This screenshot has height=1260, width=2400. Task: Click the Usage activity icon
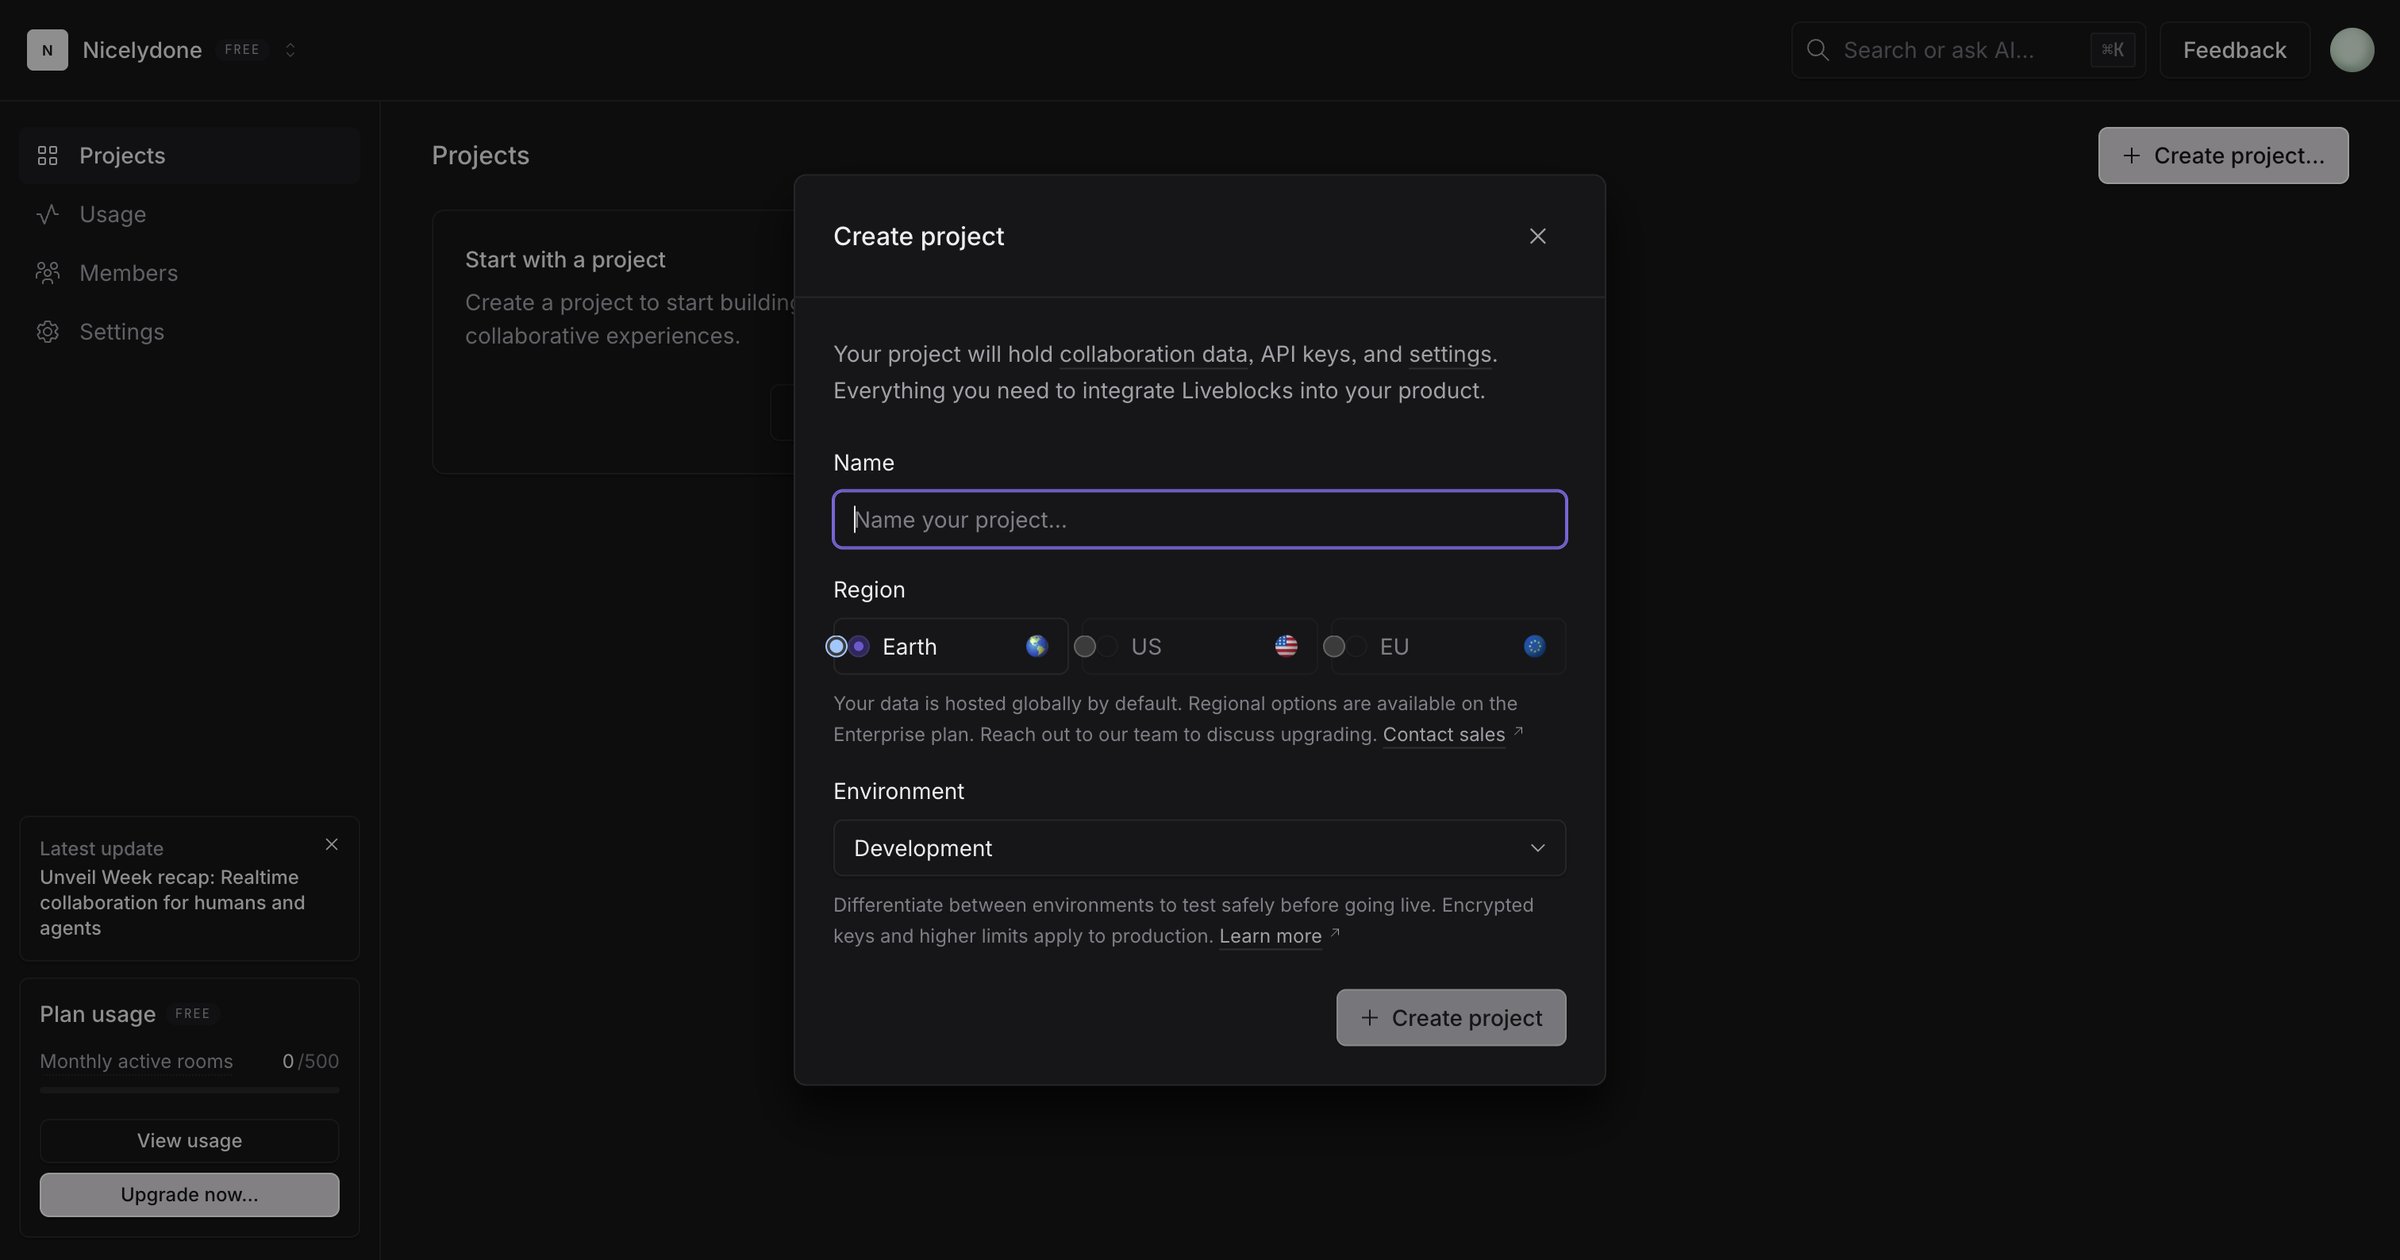(x=47, y=214)
